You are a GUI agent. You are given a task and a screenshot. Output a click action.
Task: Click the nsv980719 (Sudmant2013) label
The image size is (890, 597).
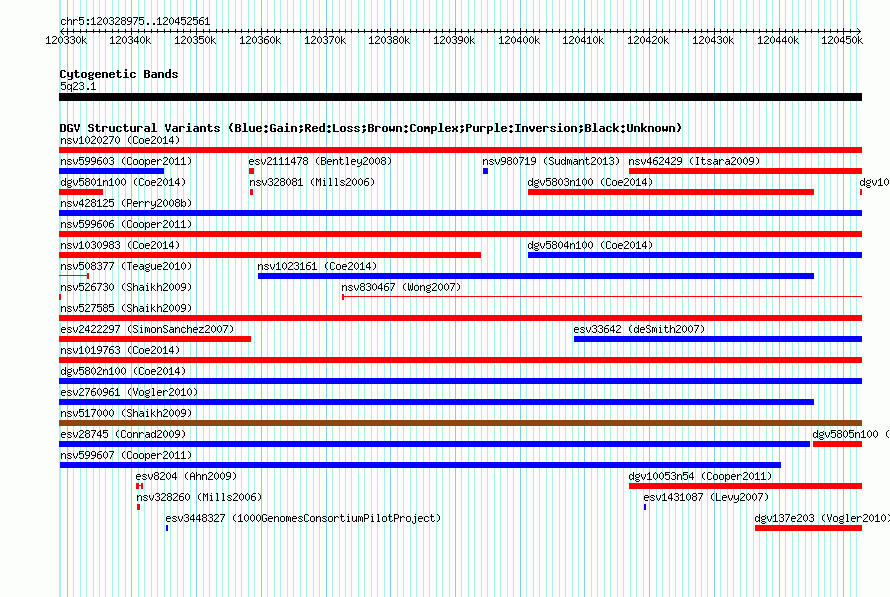pos(551,161)
